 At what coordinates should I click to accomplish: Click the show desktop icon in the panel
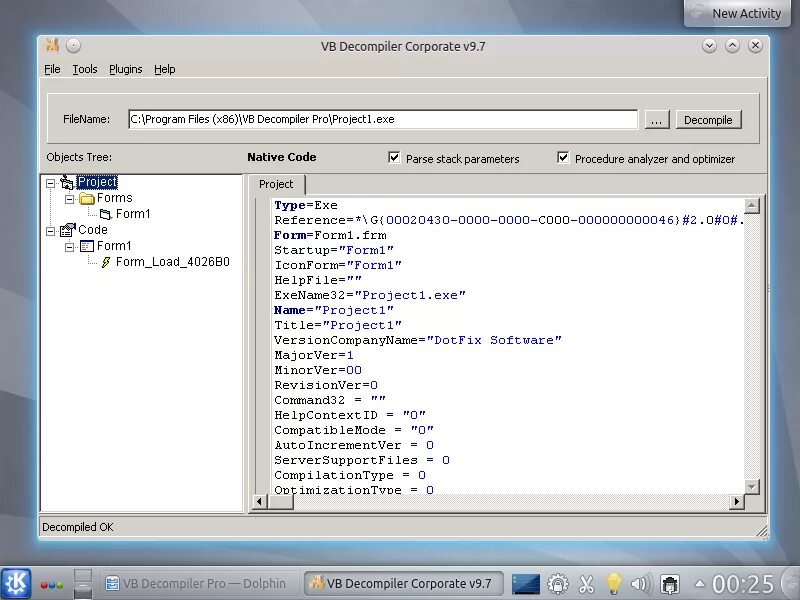pyautogui.click(x=83, y=584)
